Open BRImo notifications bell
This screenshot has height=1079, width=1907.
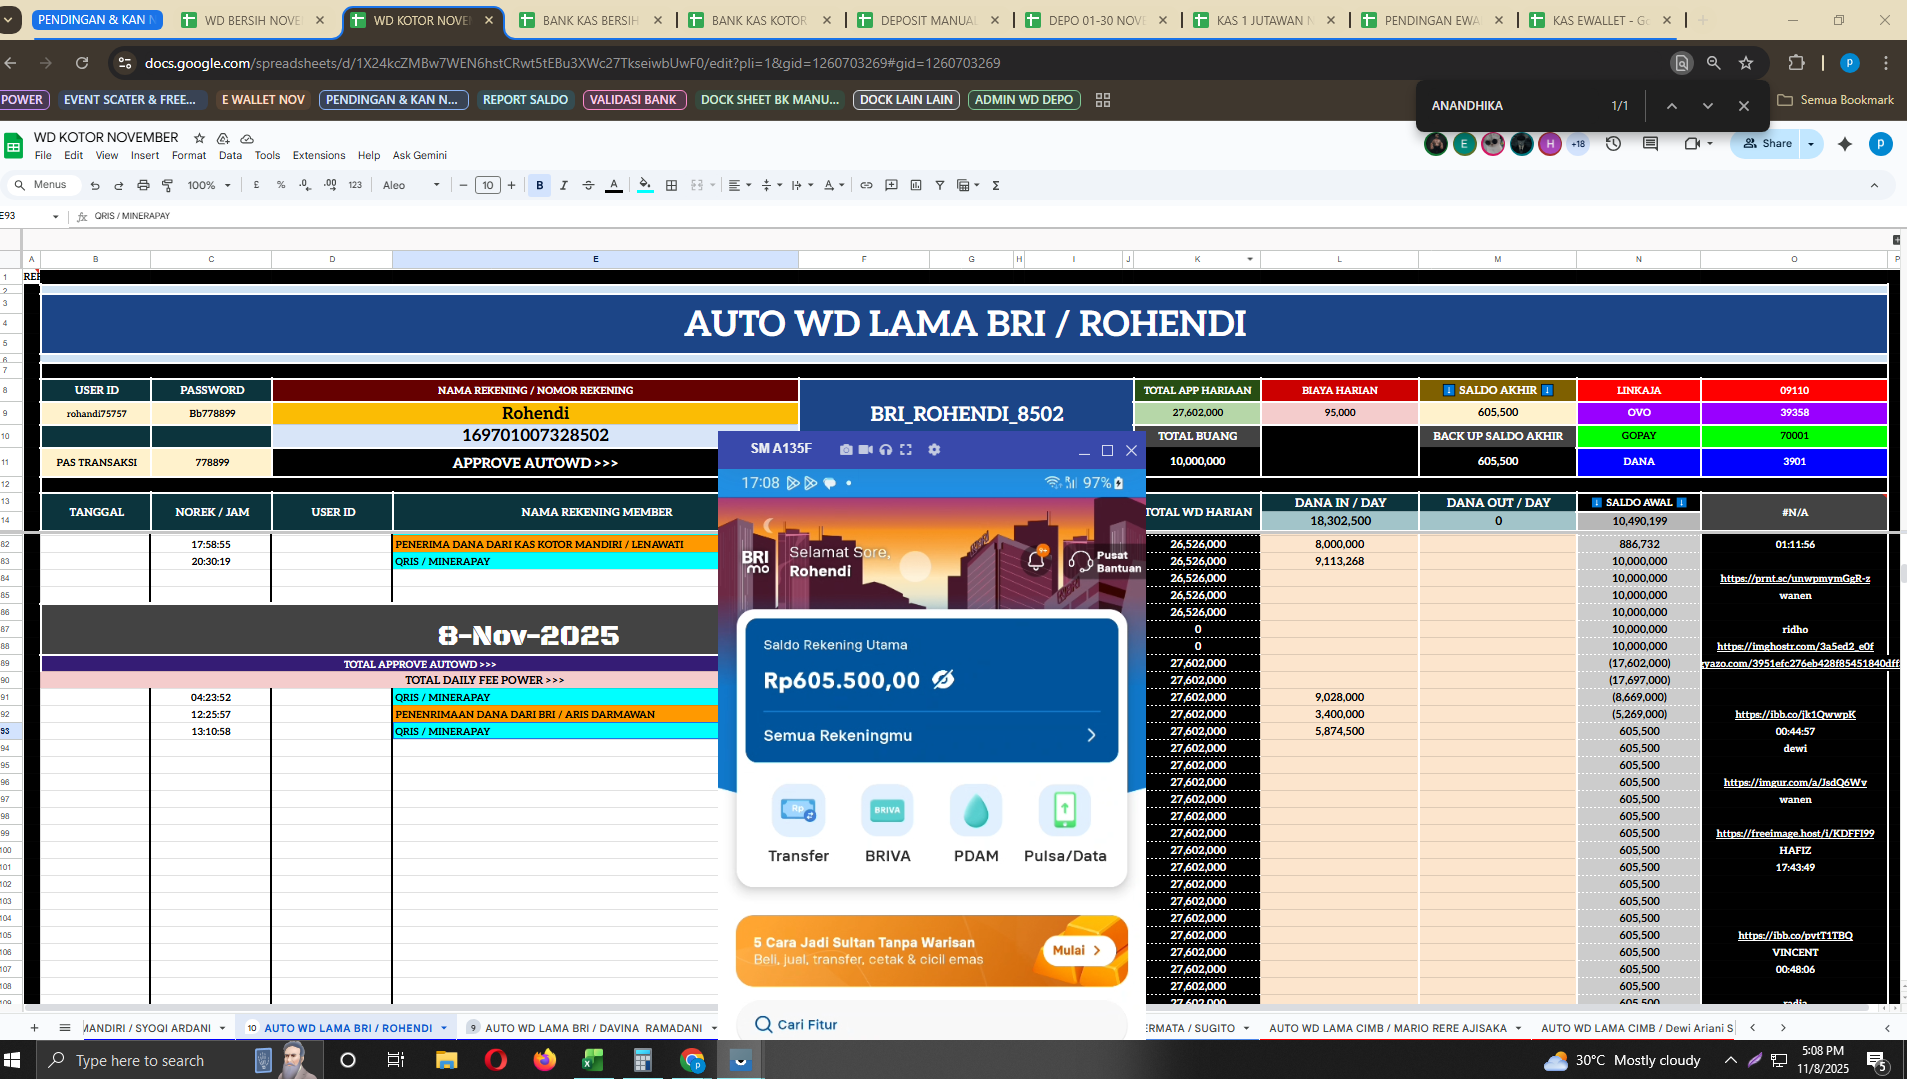tap(1037, 559)
